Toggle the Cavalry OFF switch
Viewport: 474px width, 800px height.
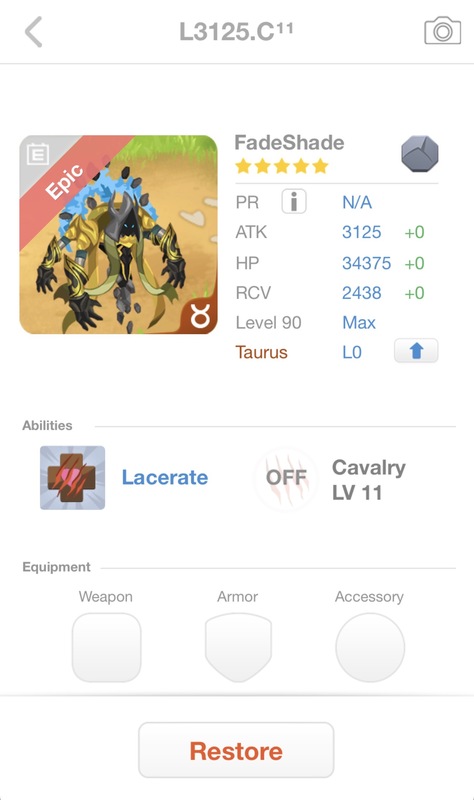(x=286, y=478)
